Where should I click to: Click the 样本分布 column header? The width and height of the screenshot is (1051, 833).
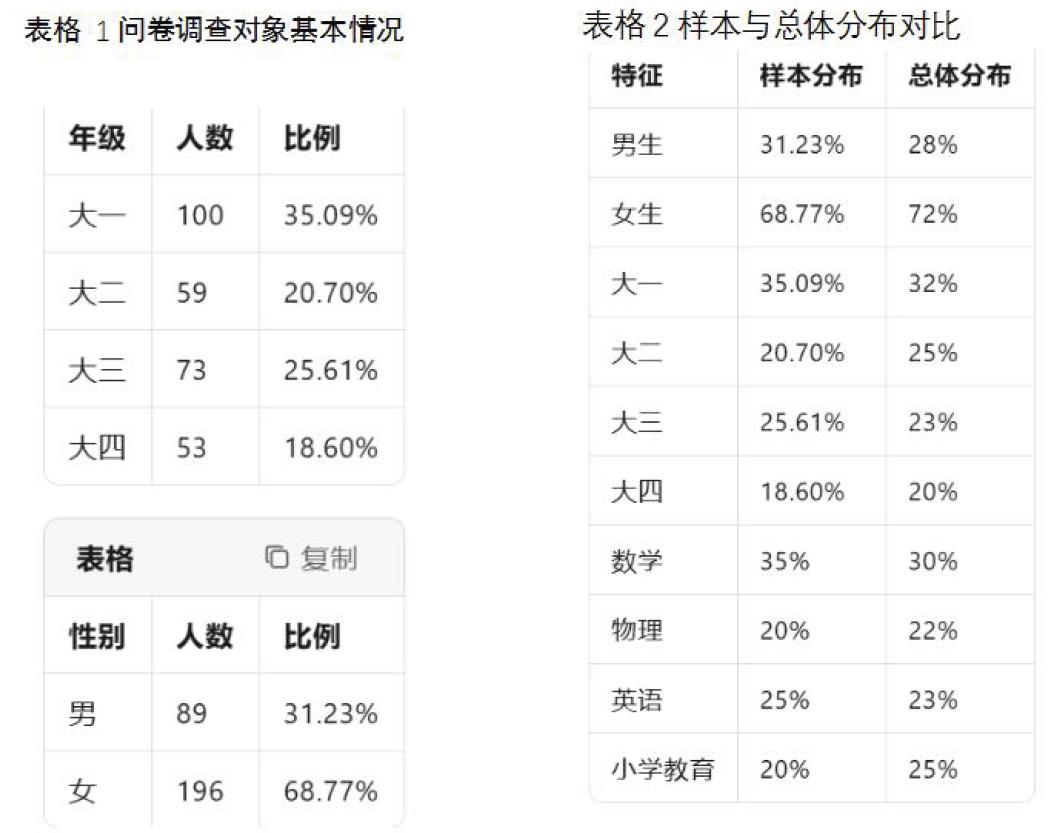coord(810,76)
